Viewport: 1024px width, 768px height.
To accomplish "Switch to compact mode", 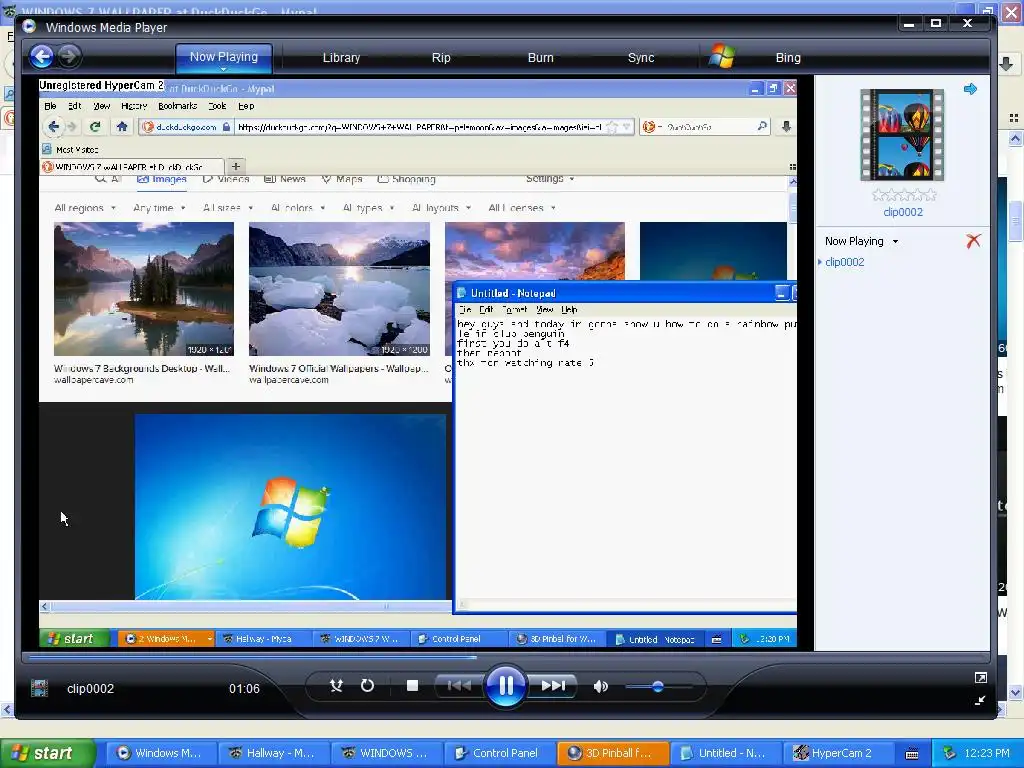I will 980,701.
